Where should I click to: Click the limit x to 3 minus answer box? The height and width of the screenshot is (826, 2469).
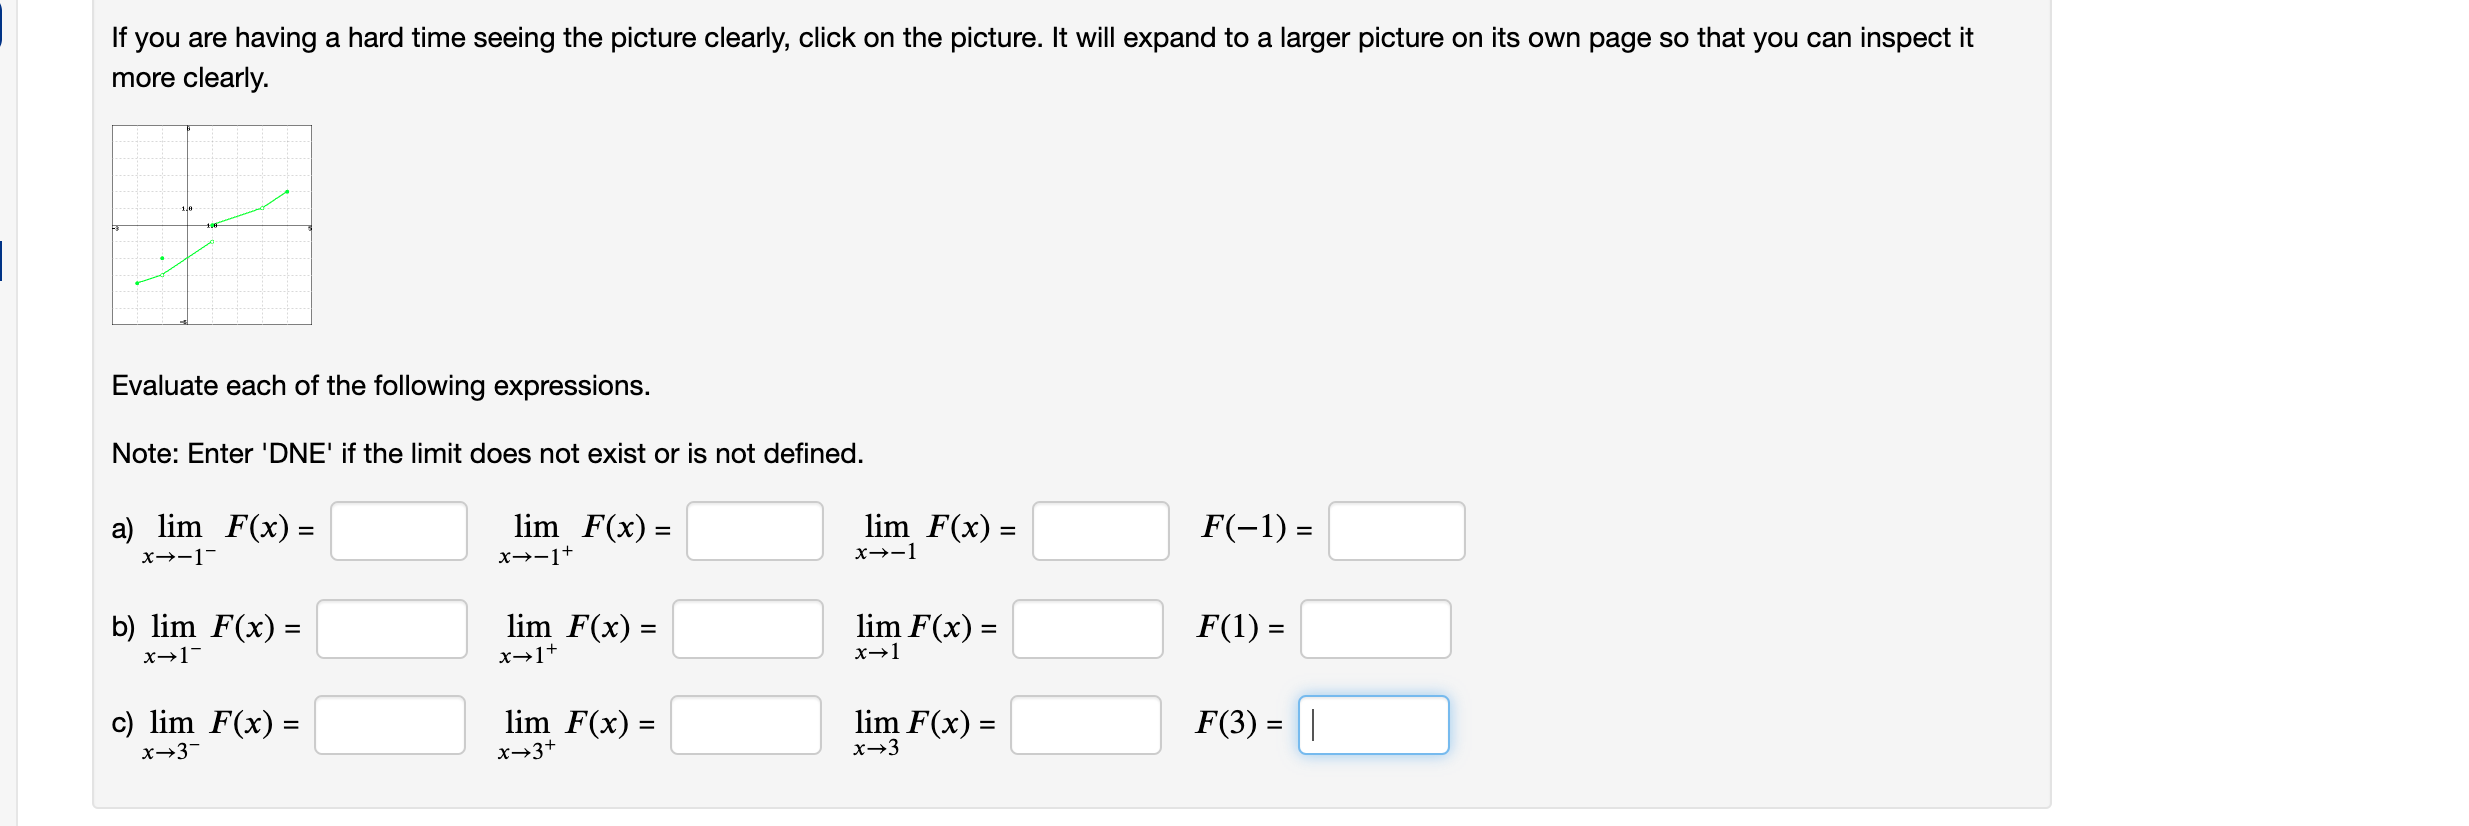tap(391, 724)
